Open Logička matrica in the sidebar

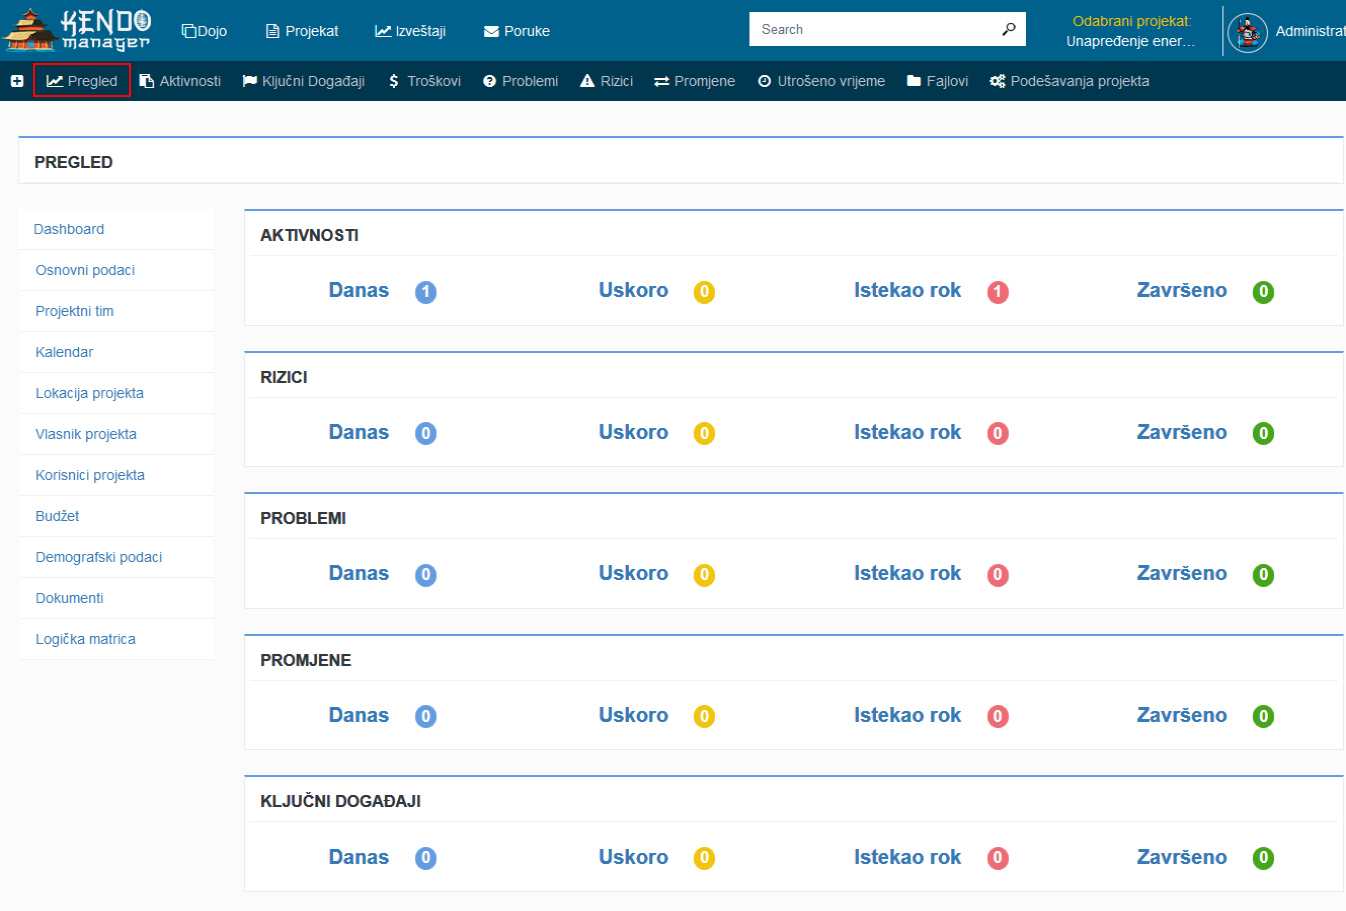[86, 639]
